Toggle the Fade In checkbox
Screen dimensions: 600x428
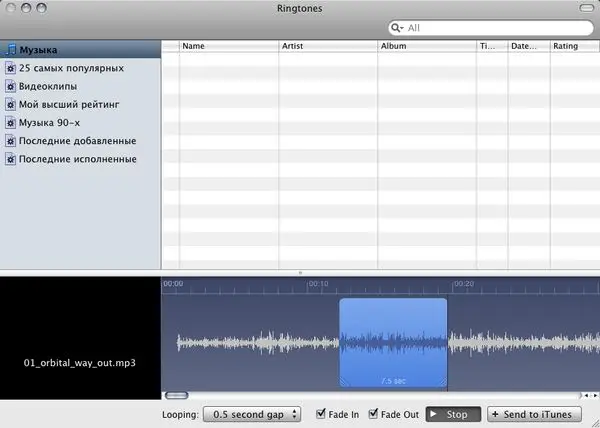coord(321,413)
